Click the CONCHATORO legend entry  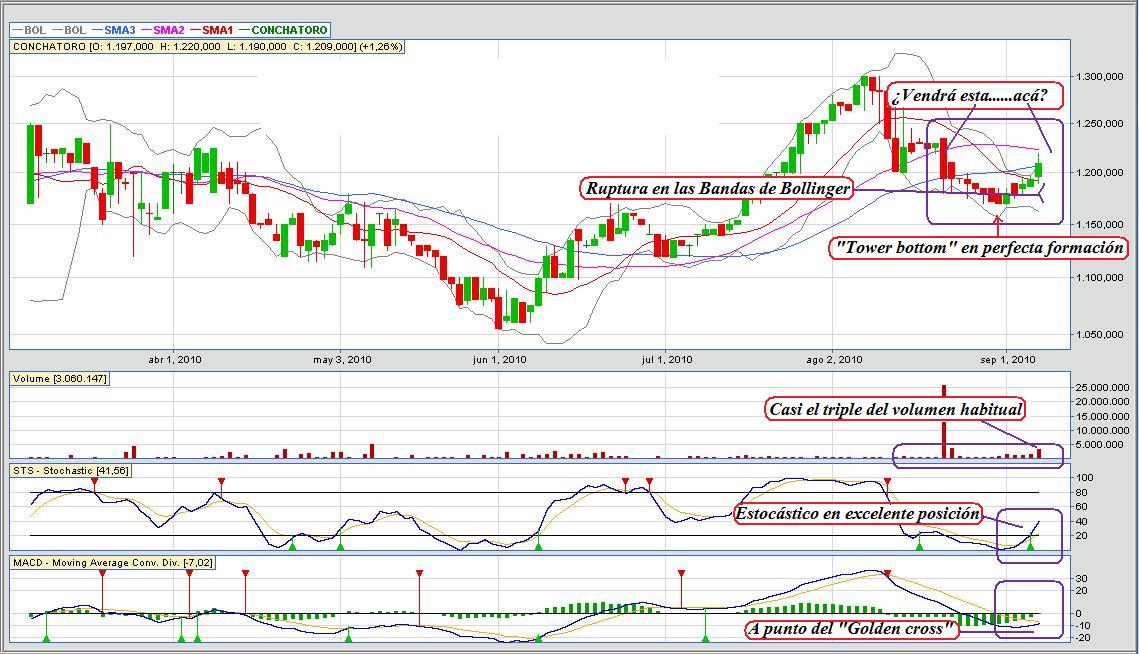(x=282, y=30)
